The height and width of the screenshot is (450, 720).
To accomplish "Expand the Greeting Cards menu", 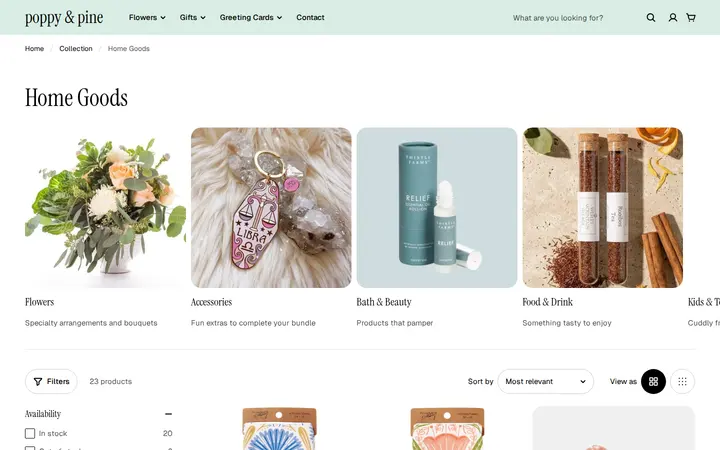I will click(251, 17).
